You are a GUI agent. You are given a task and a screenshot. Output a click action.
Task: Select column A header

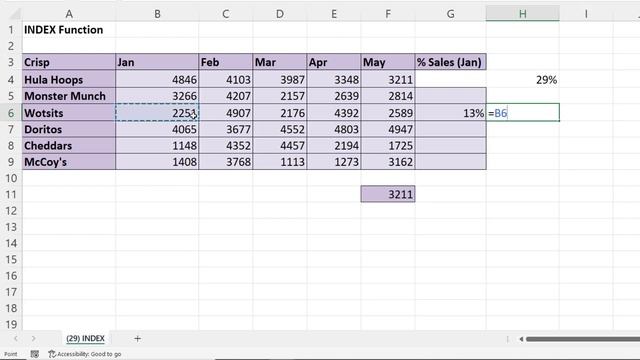click(69, 14)
